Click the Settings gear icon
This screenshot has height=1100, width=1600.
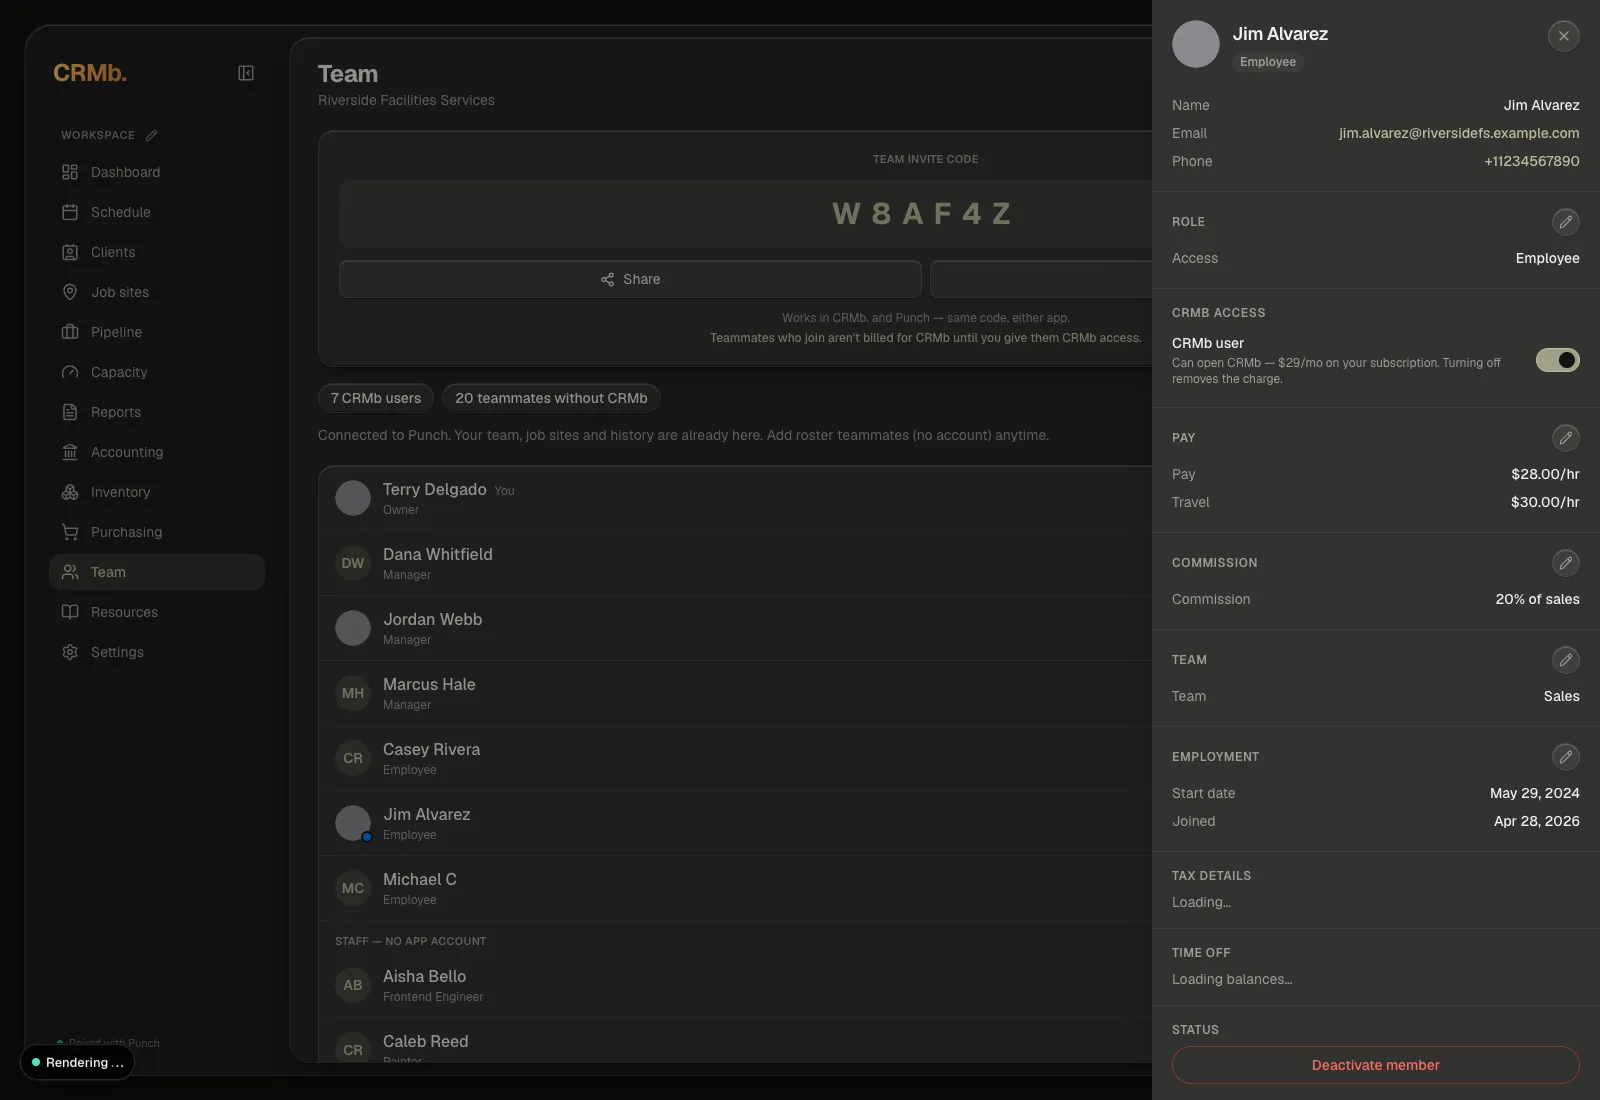pyautogui.click(x=70, y=652)
